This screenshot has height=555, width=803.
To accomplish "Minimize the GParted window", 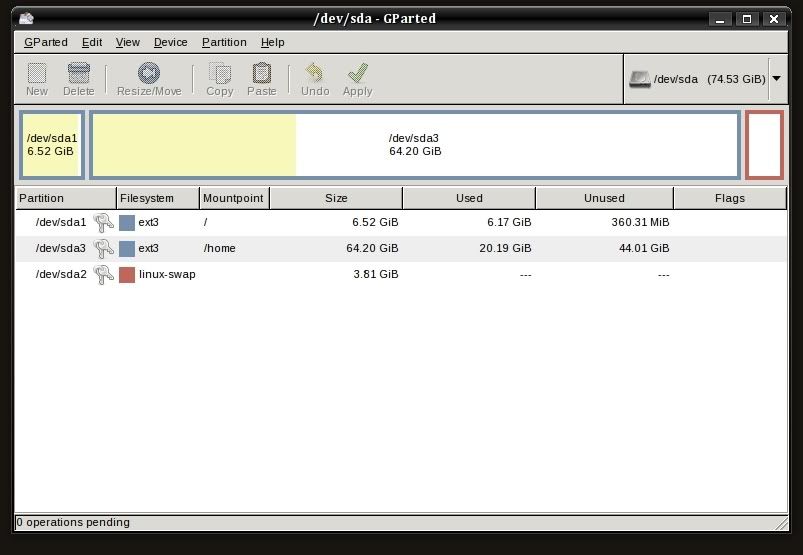I will (720, 19).
